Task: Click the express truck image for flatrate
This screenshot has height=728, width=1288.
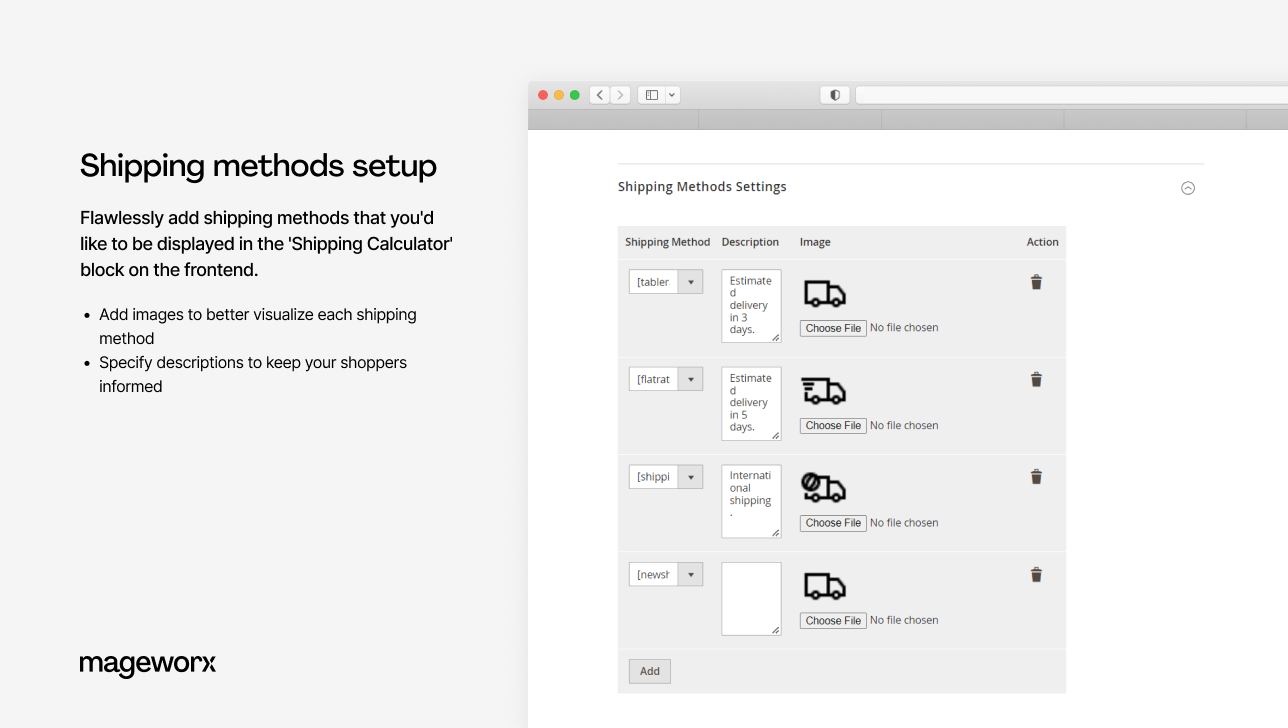Action: tap(823, 390)
